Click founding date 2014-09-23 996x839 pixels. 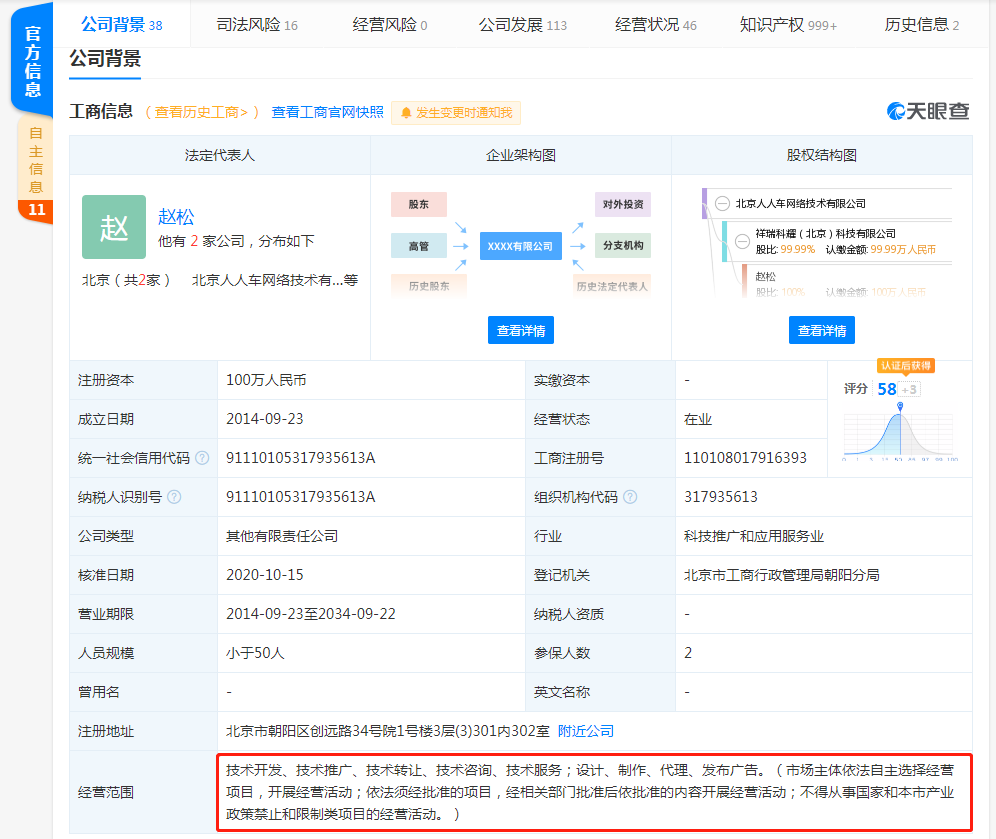pyautogui.click(x=265, y=419)
